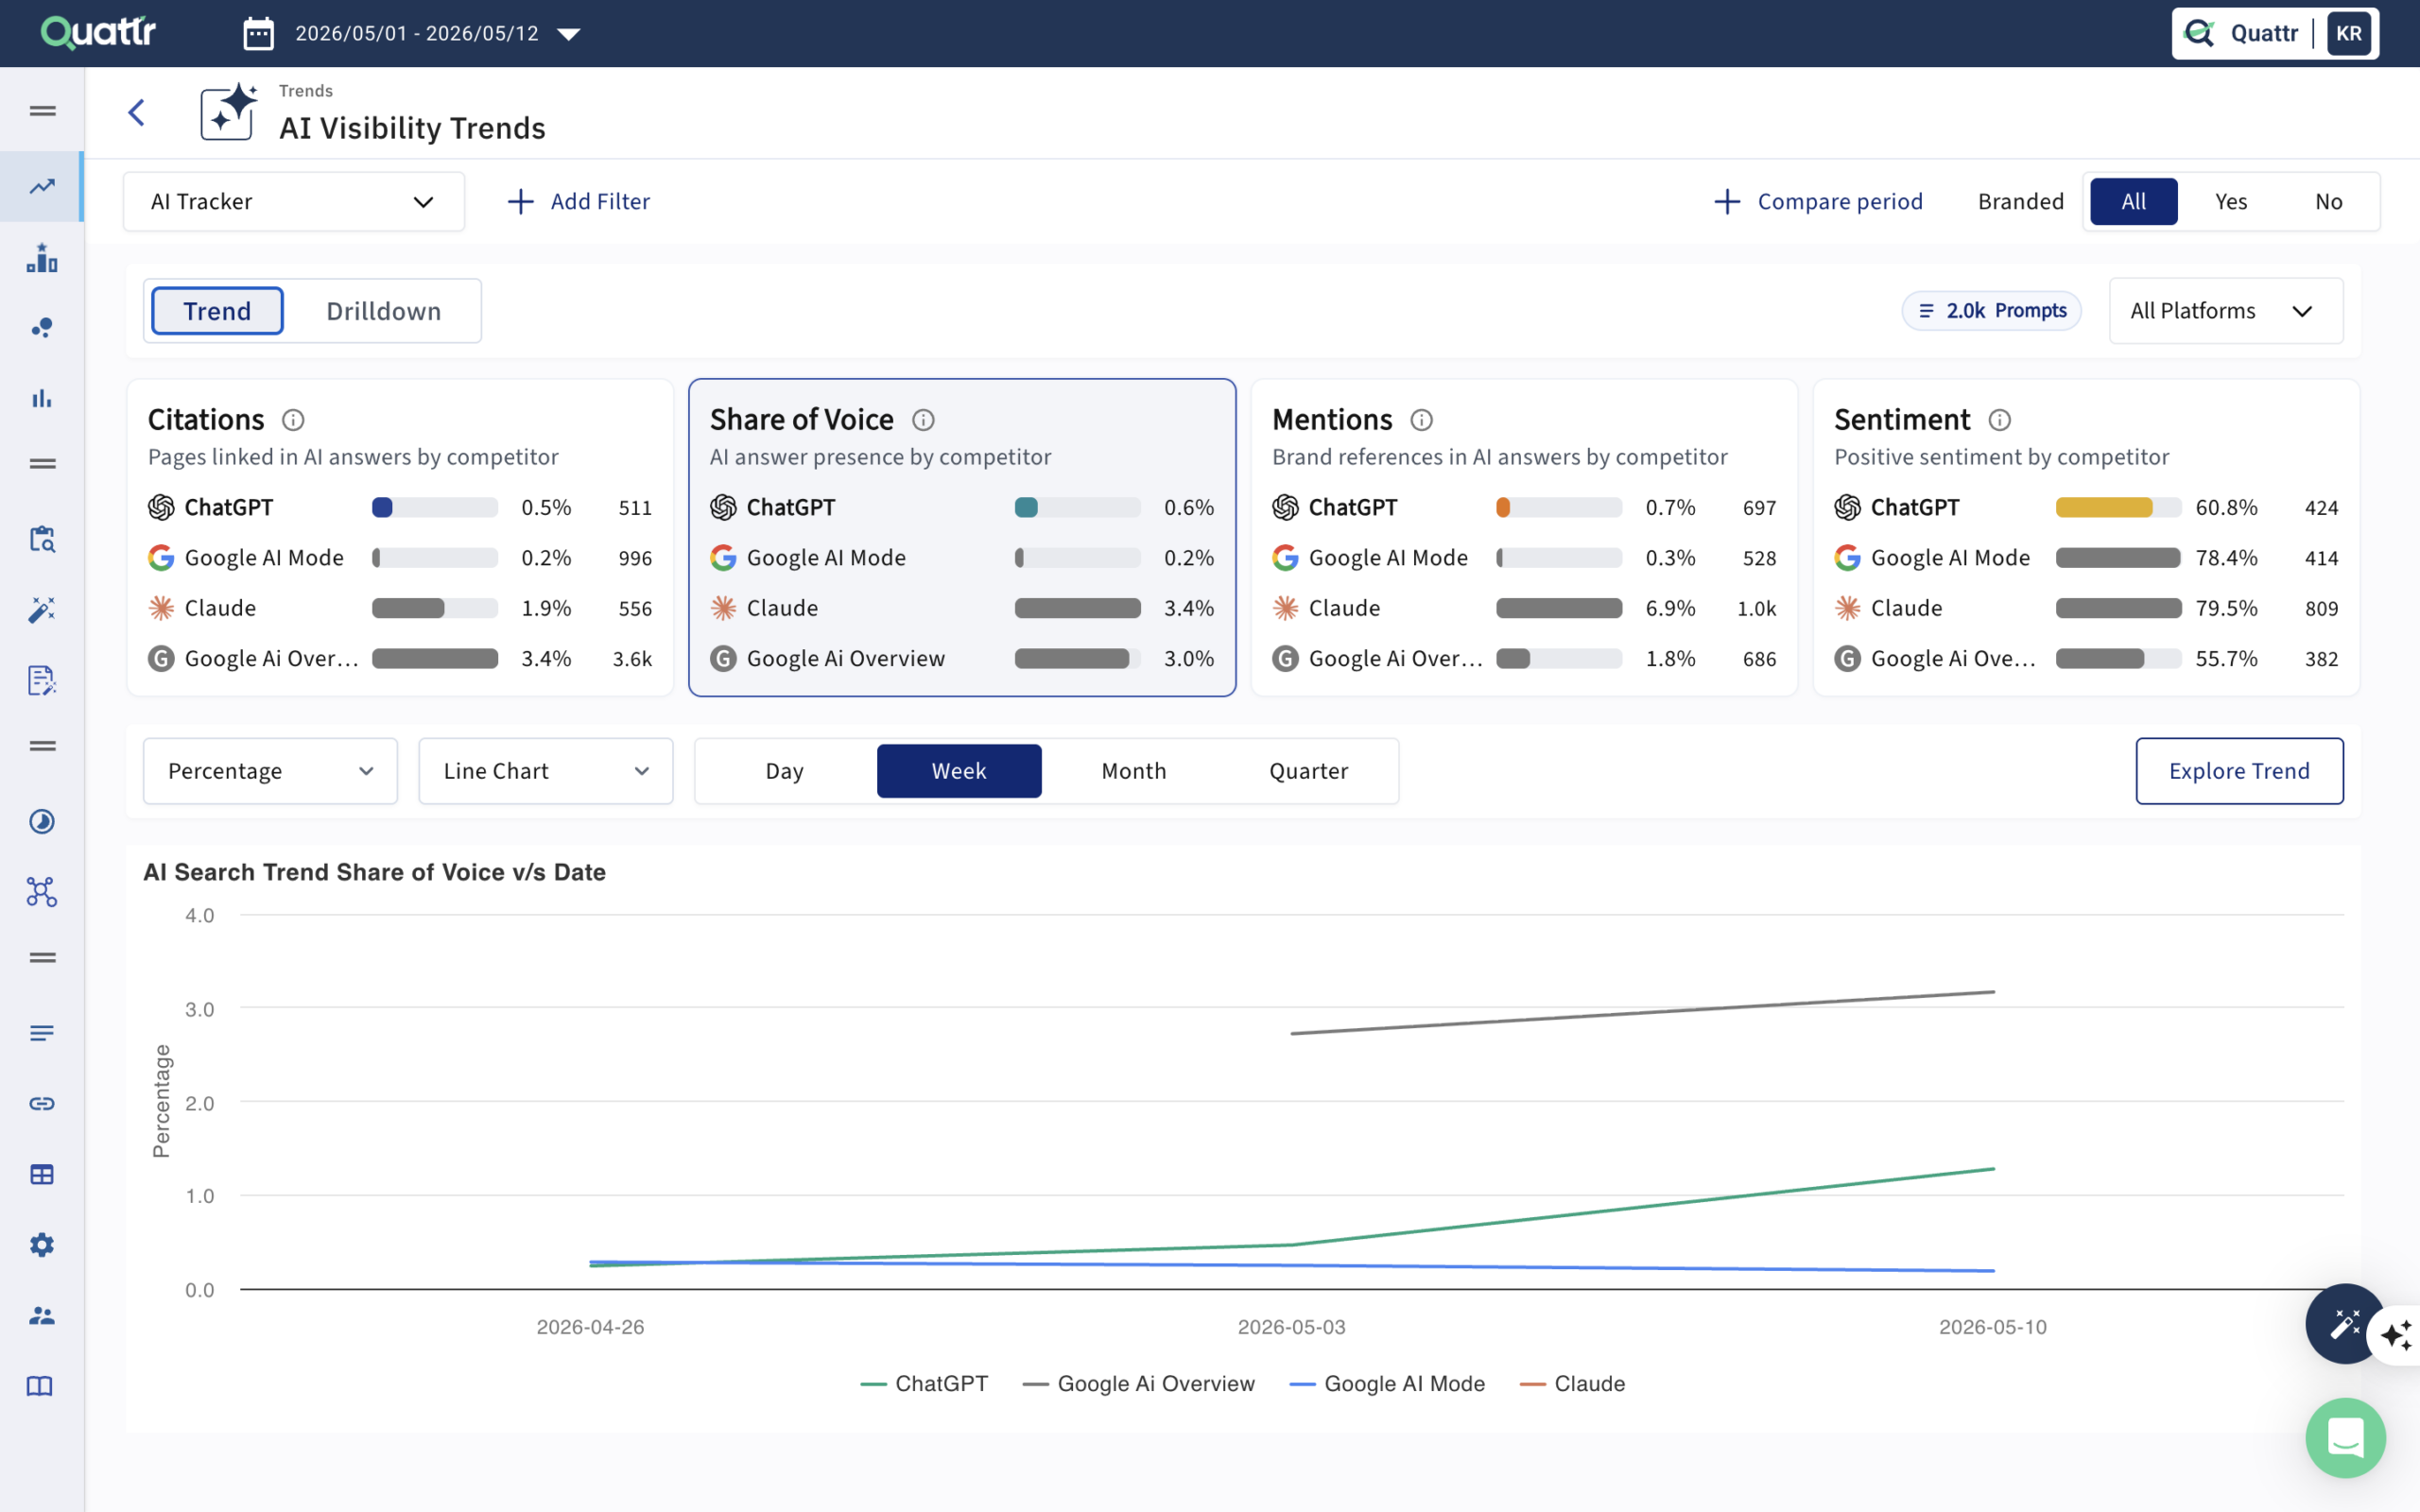Toggle Claude series in chart legend
Screen dimensions: 2420x1512
tap(1571, 1383)
